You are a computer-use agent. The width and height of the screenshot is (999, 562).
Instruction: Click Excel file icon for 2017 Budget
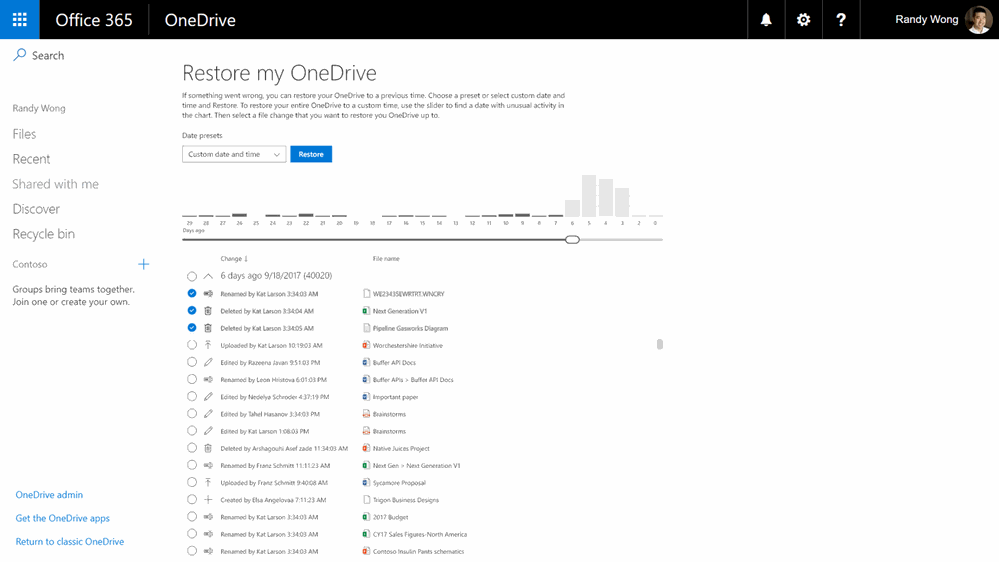click(x=366, y=517)
